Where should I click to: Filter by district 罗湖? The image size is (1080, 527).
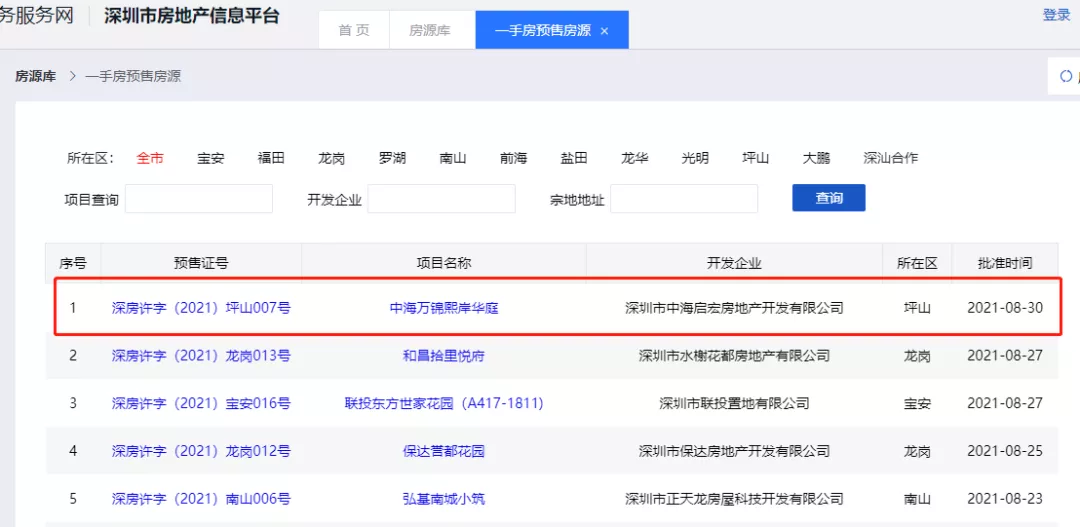point(392,158)
